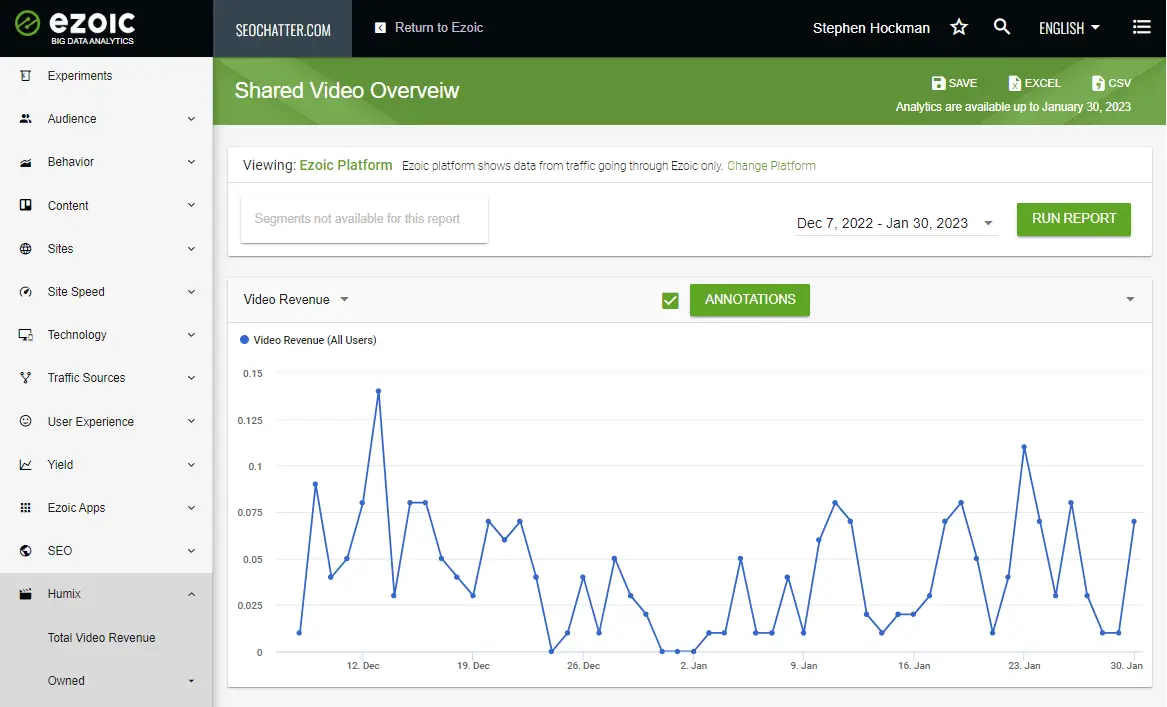
Task: Click the Traffic Sources branch icon
Action: (25, 378)
